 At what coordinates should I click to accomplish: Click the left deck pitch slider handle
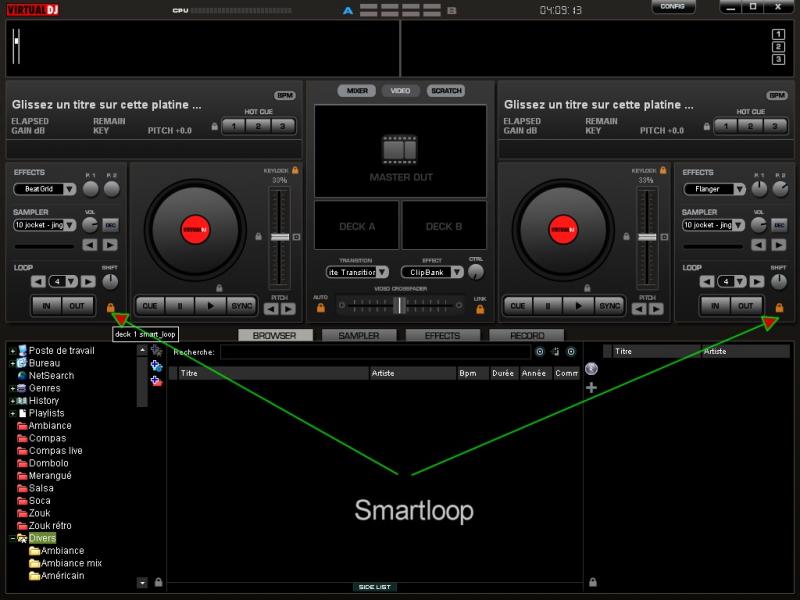coord(280,237)
